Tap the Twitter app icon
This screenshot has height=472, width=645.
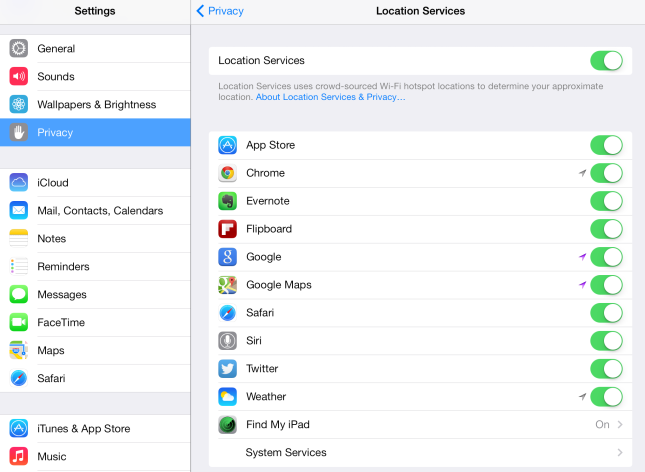pos(228,369)
